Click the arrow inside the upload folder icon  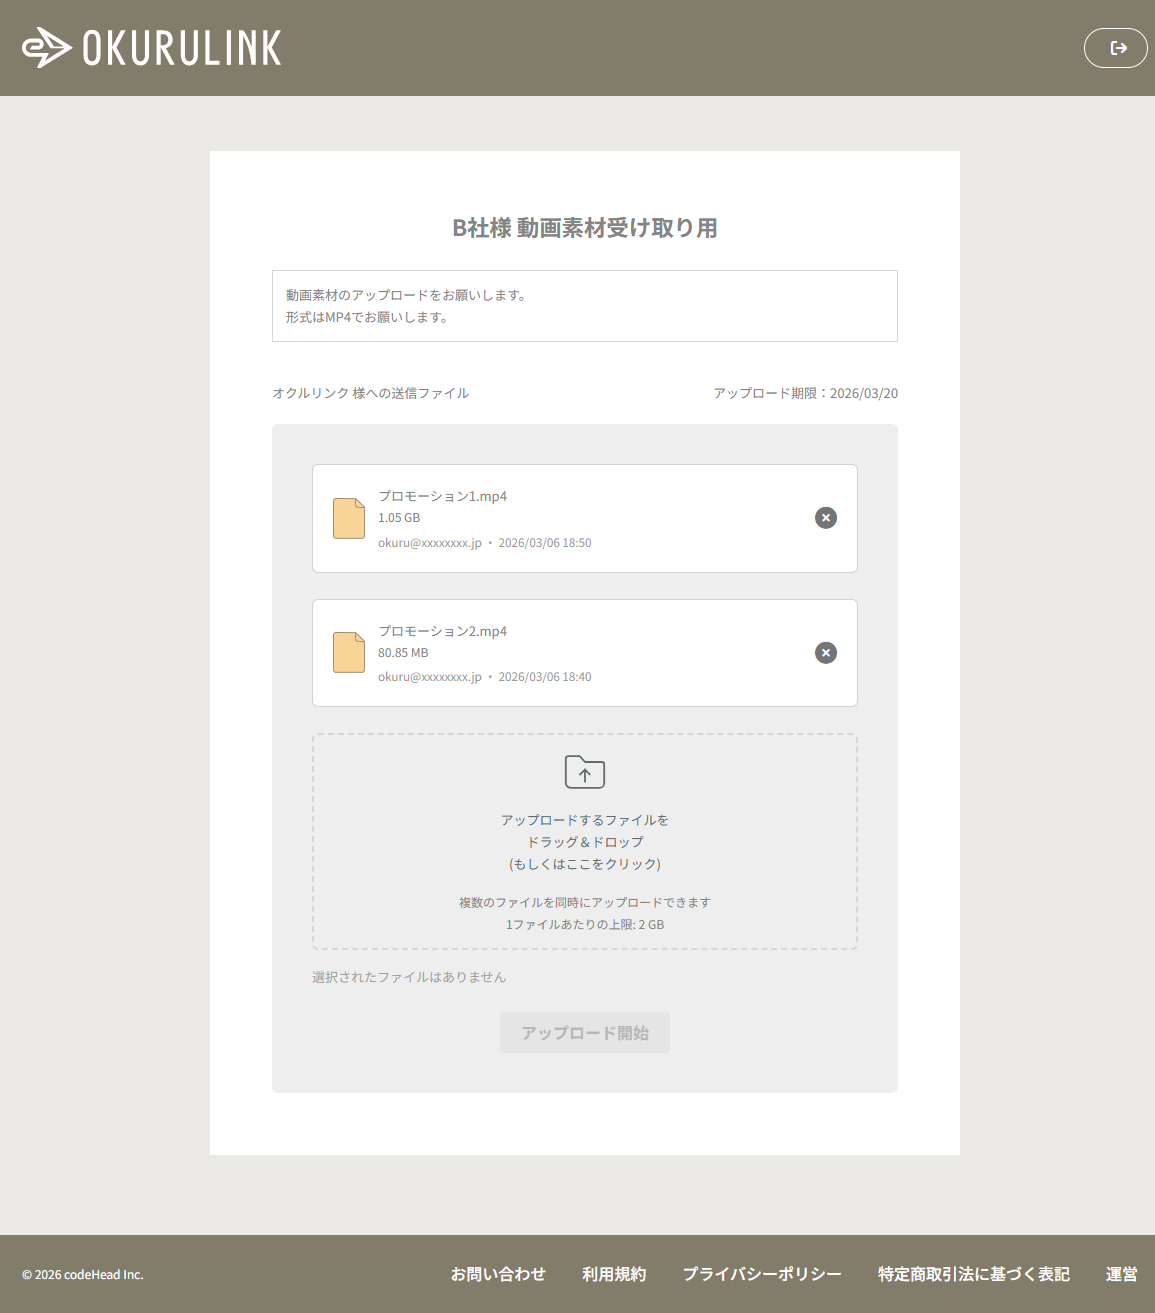pyautogui.click(x=584, y=774)
